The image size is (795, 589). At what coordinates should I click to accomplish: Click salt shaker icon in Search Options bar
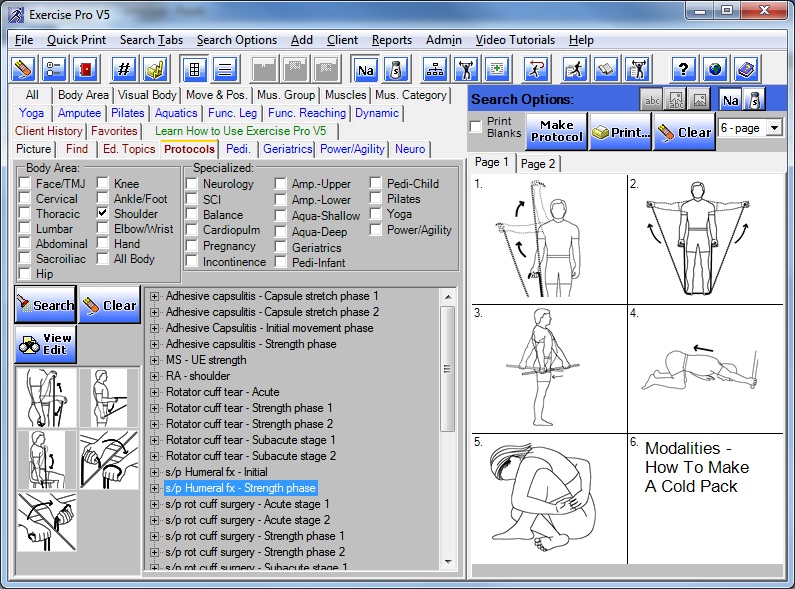coord(754,100)
